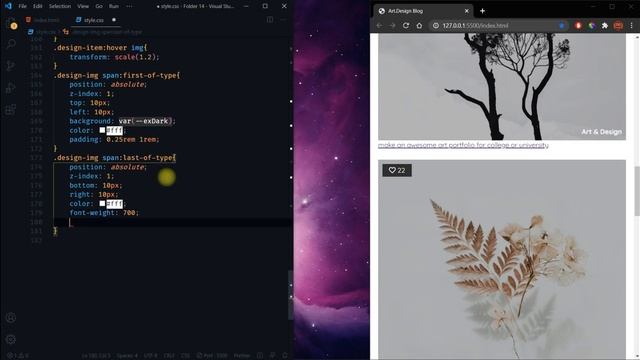Viewport: 640px width, 360px height.
Task: Open the CRLF line ending selector
Action: [x=169, y=356]
